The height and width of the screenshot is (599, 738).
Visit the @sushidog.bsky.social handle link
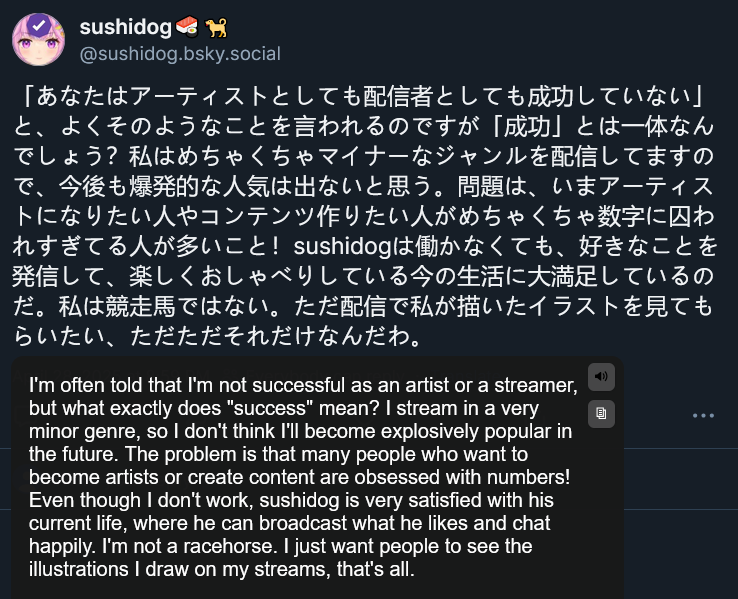(x=180, y=54)
